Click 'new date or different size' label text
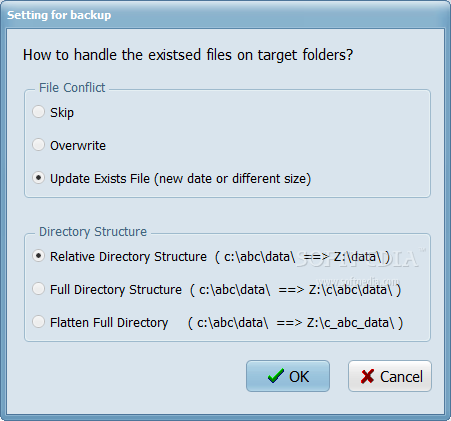Viewport: 451px width, 421px height. (x=232, y=179)
